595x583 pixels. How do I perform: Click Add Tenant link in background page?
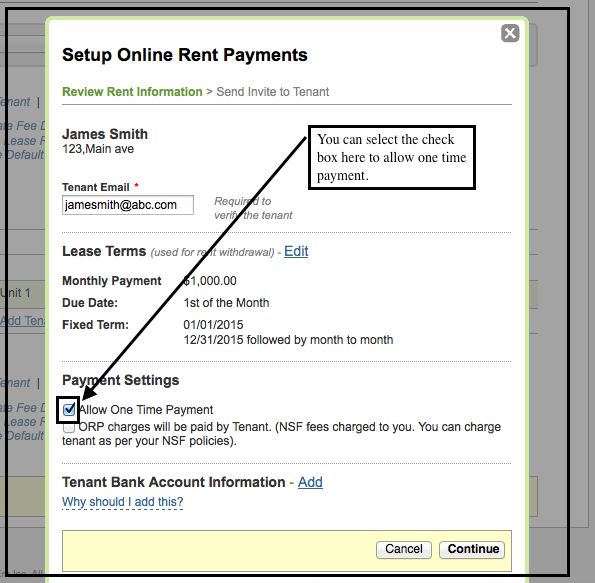(23, 321)
